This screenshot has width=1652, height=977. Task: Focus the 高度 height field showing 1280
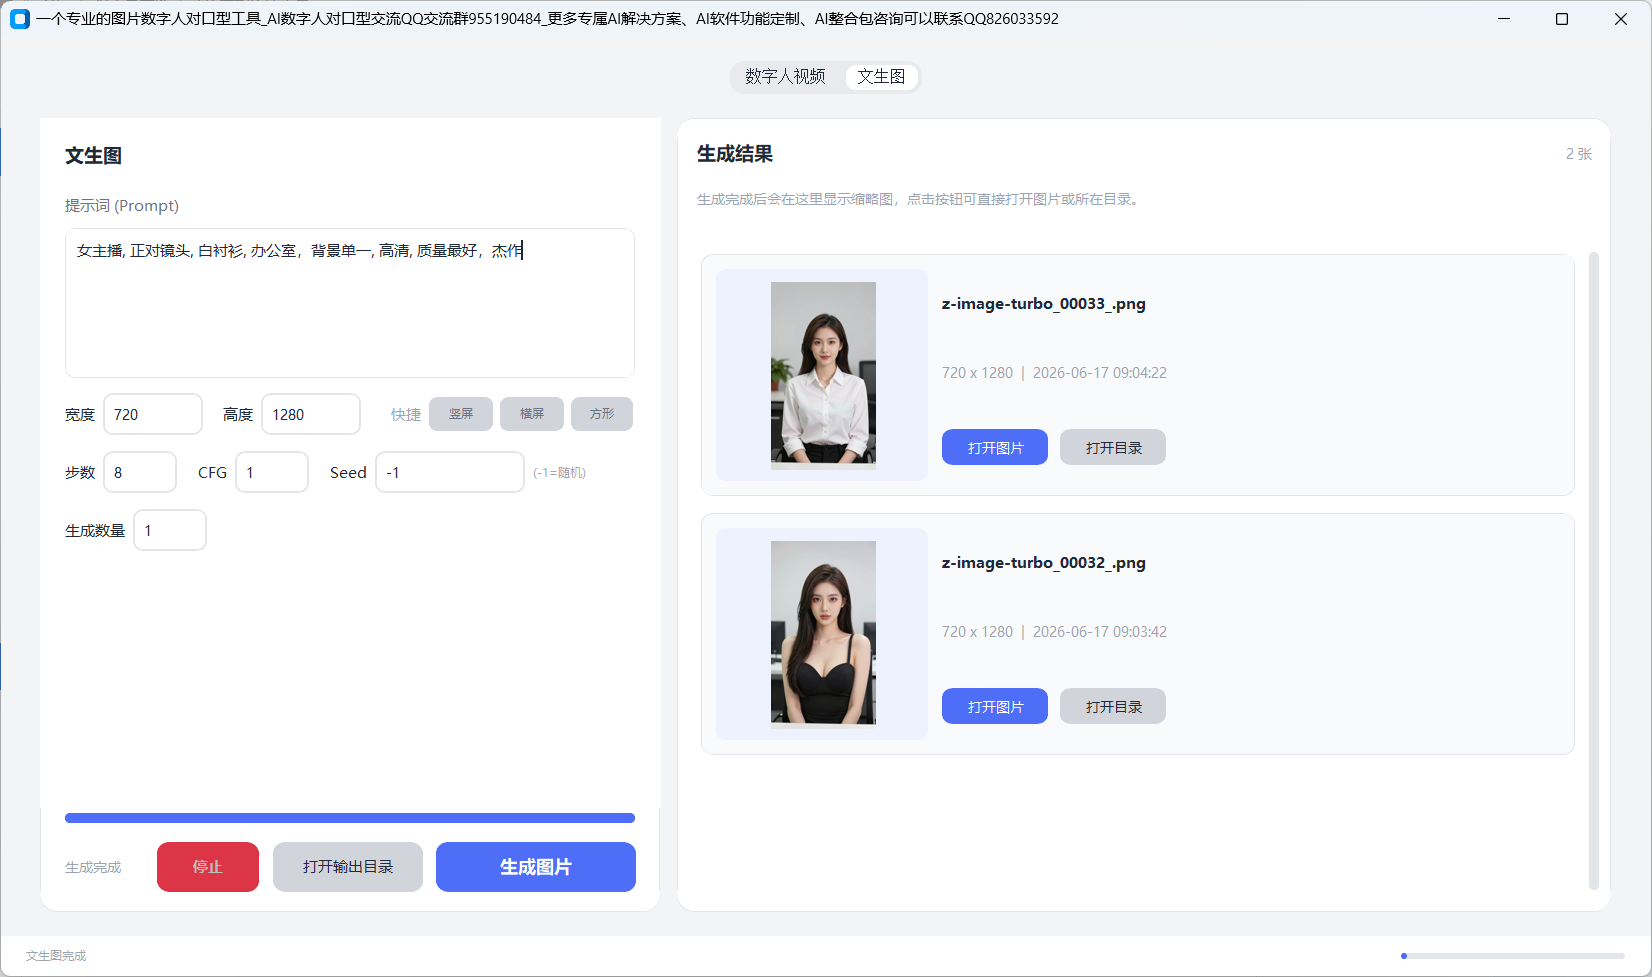click(311, 414)
